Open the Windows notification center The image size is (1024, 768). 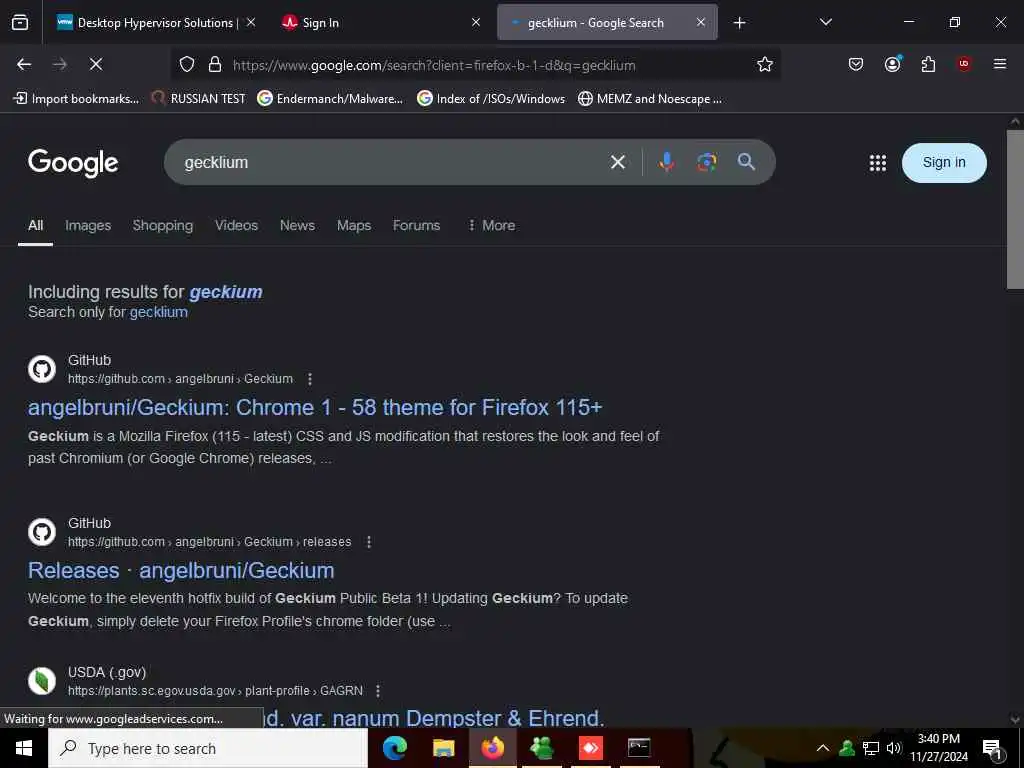[x=993, y=749]
